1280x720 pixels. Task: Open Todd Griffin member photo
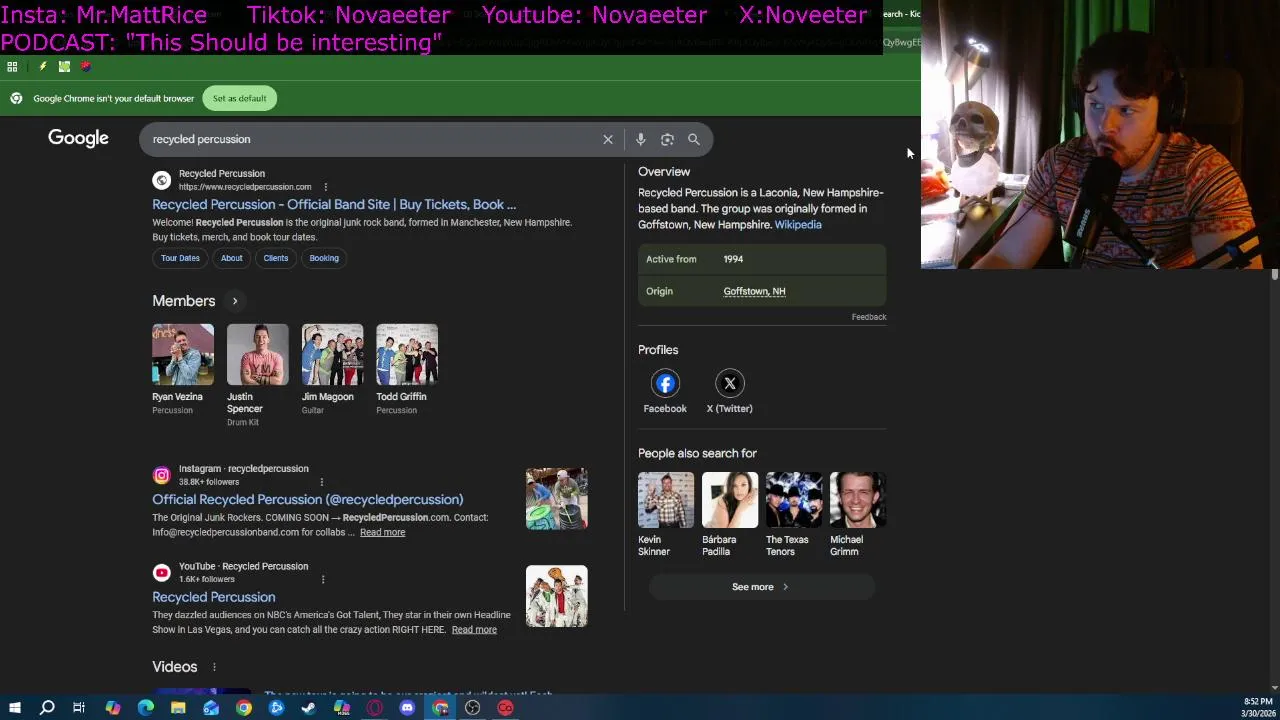click(x=407, y=354)
